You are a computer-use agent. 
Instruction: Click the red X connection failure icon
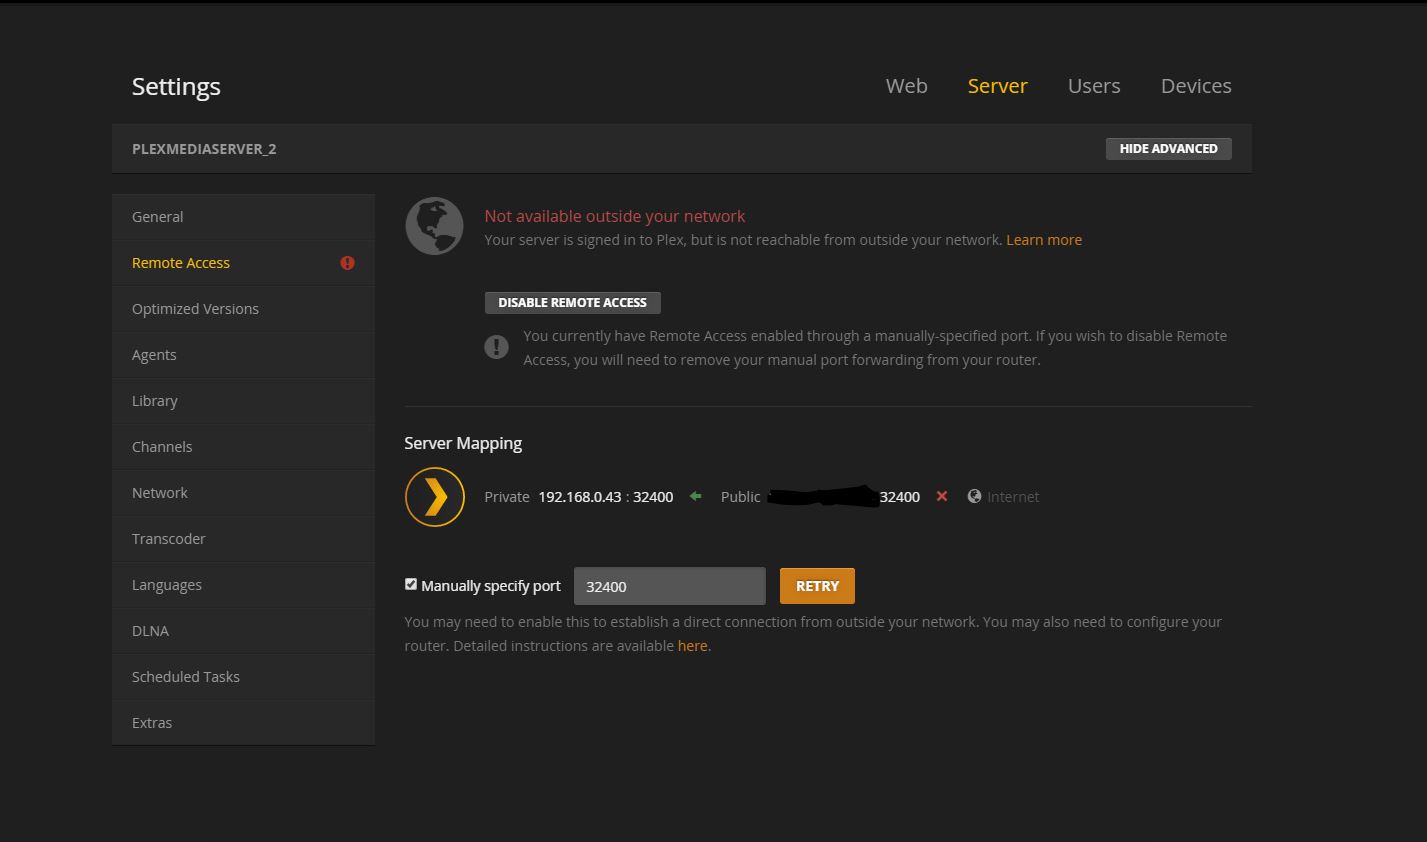click(x=941, y=496)
